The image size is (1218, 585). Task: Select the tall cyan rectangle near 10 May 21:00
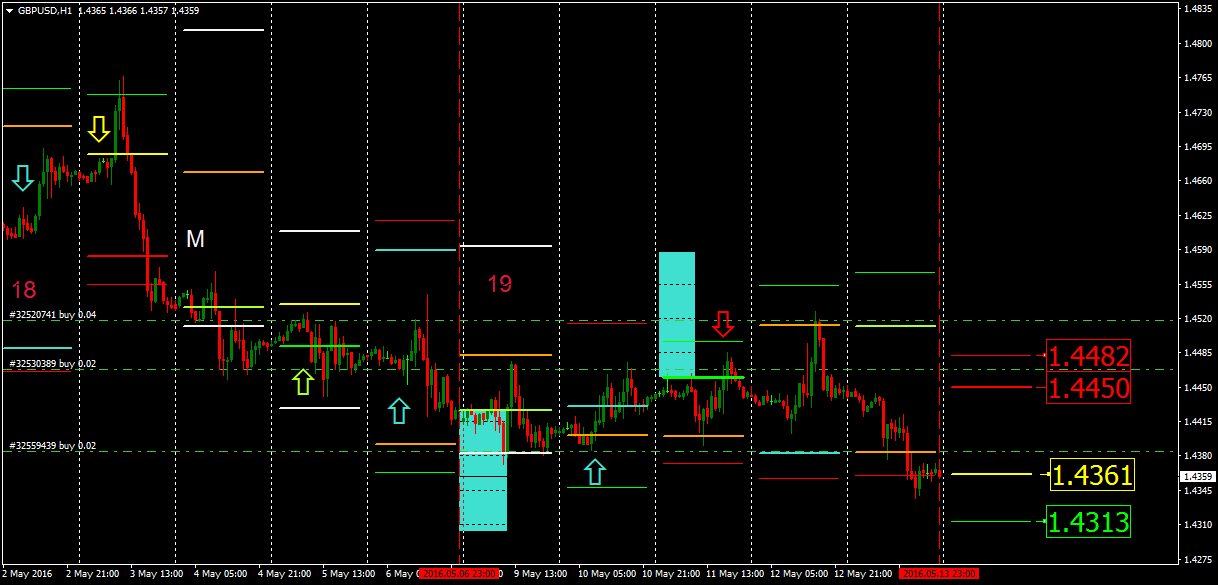[x=677, y=316]
